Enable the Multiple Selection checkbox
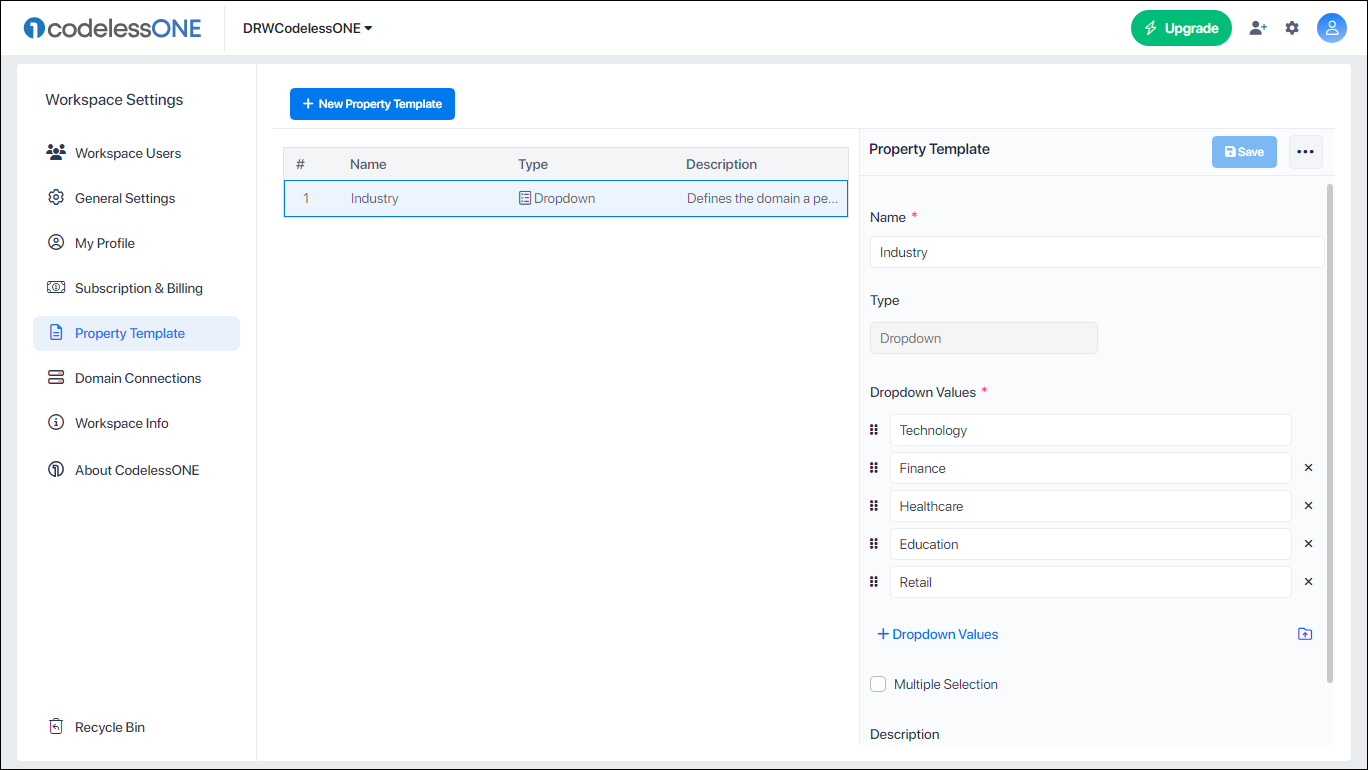 [878, 684]
